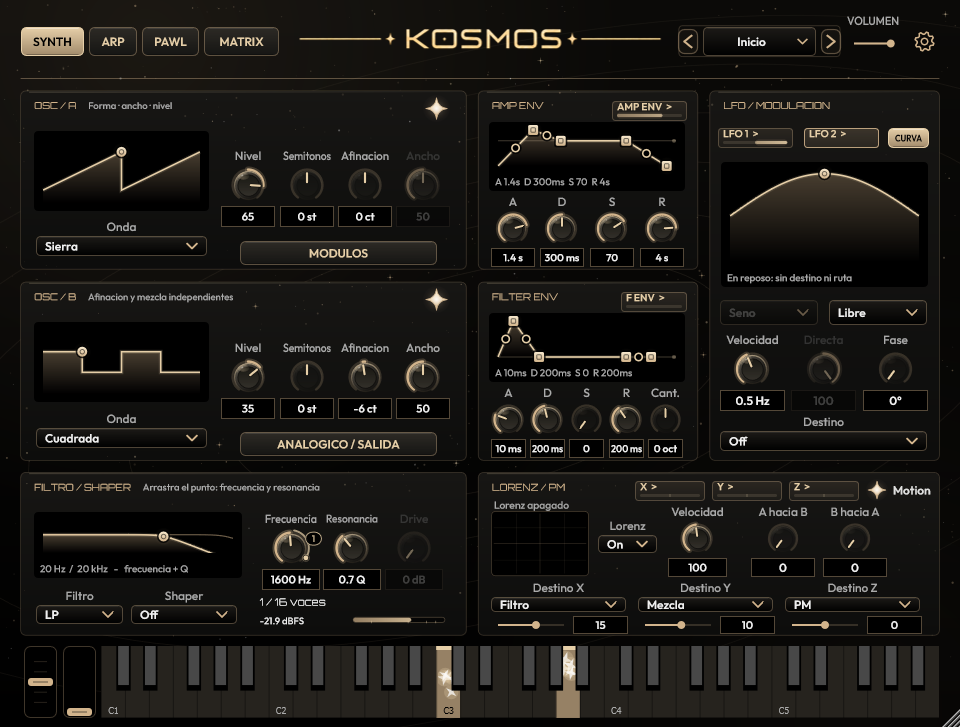Adjust the Destino Z amount slider
The height and width of the screenshot is (727, 960).
pos(825,625)
